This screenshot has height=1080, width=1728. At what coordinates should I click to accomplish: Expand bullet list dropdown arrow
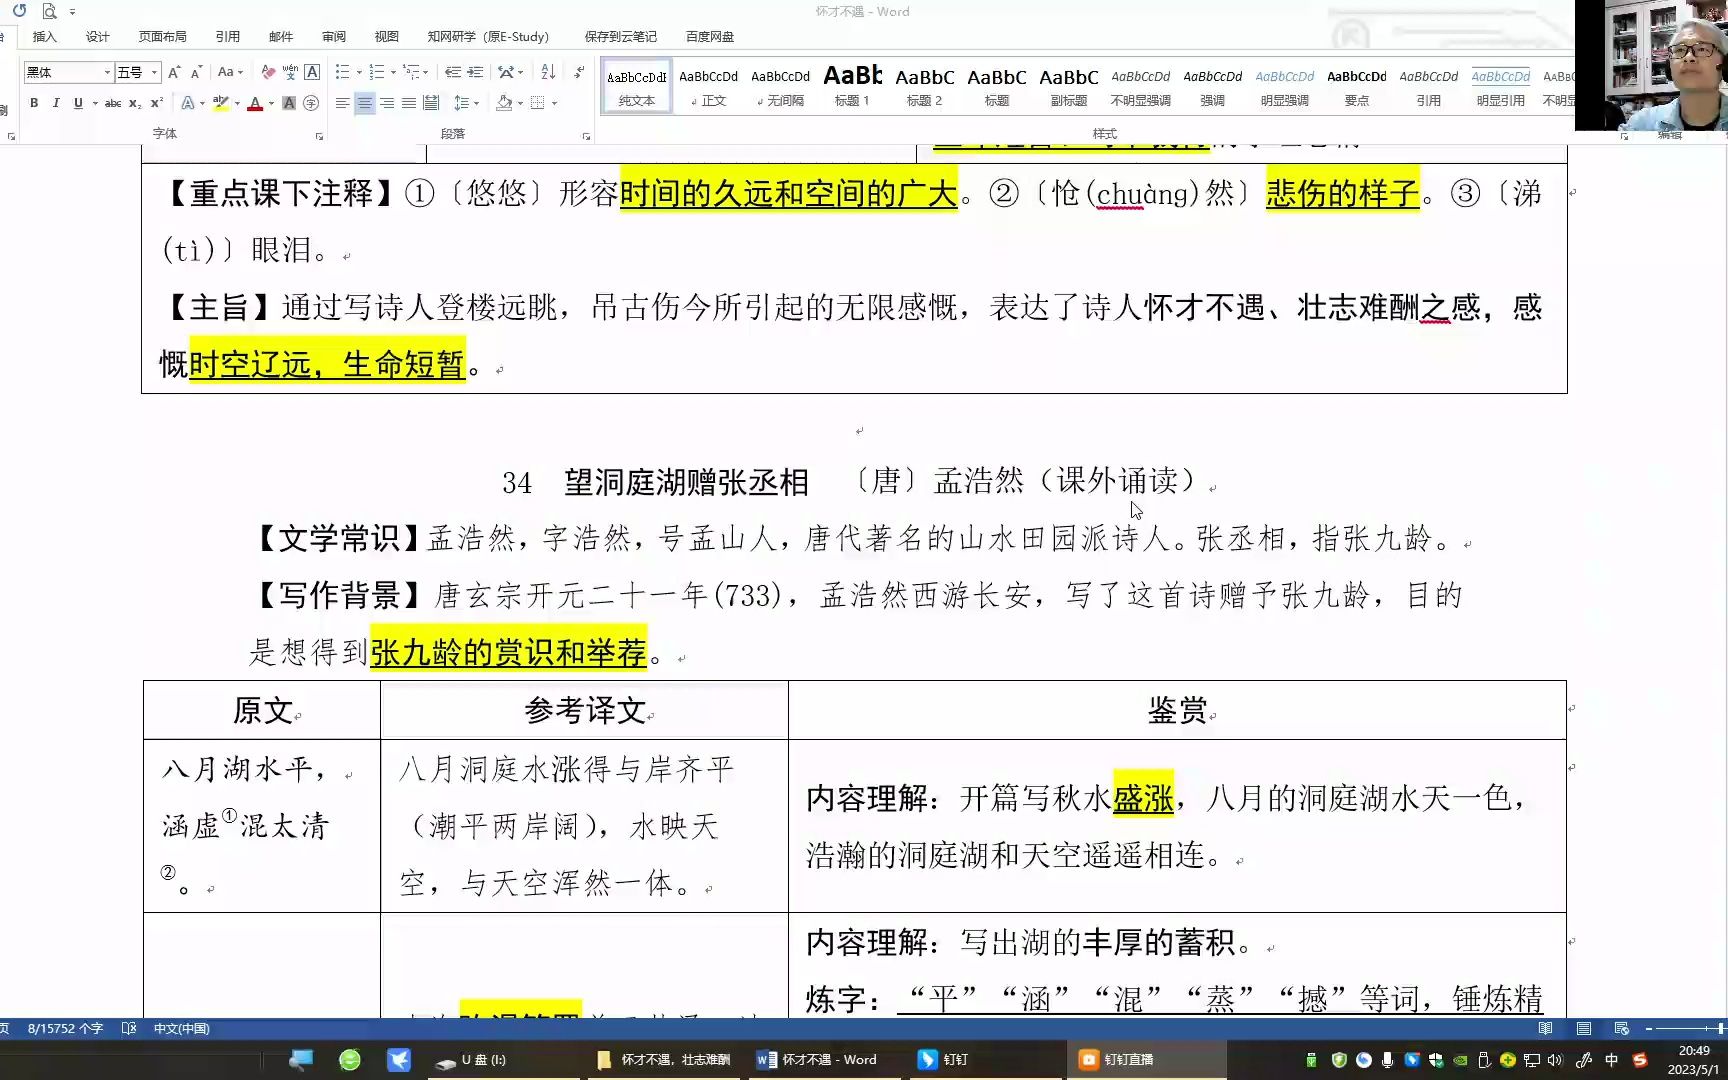click(359, 72)
